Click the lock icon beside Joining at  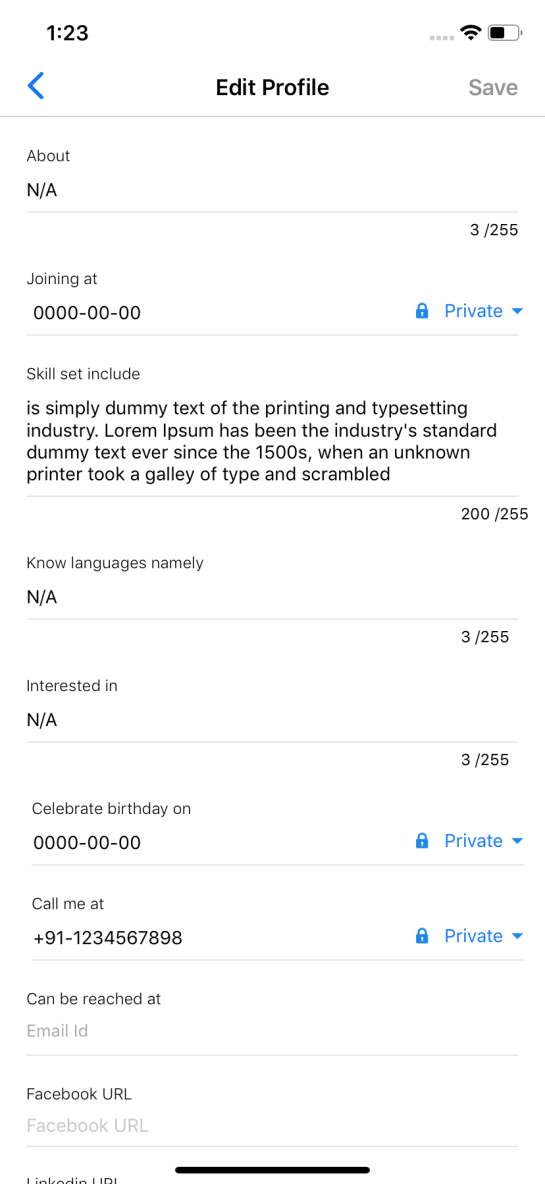pyautogui.click(x=422, y=311)
